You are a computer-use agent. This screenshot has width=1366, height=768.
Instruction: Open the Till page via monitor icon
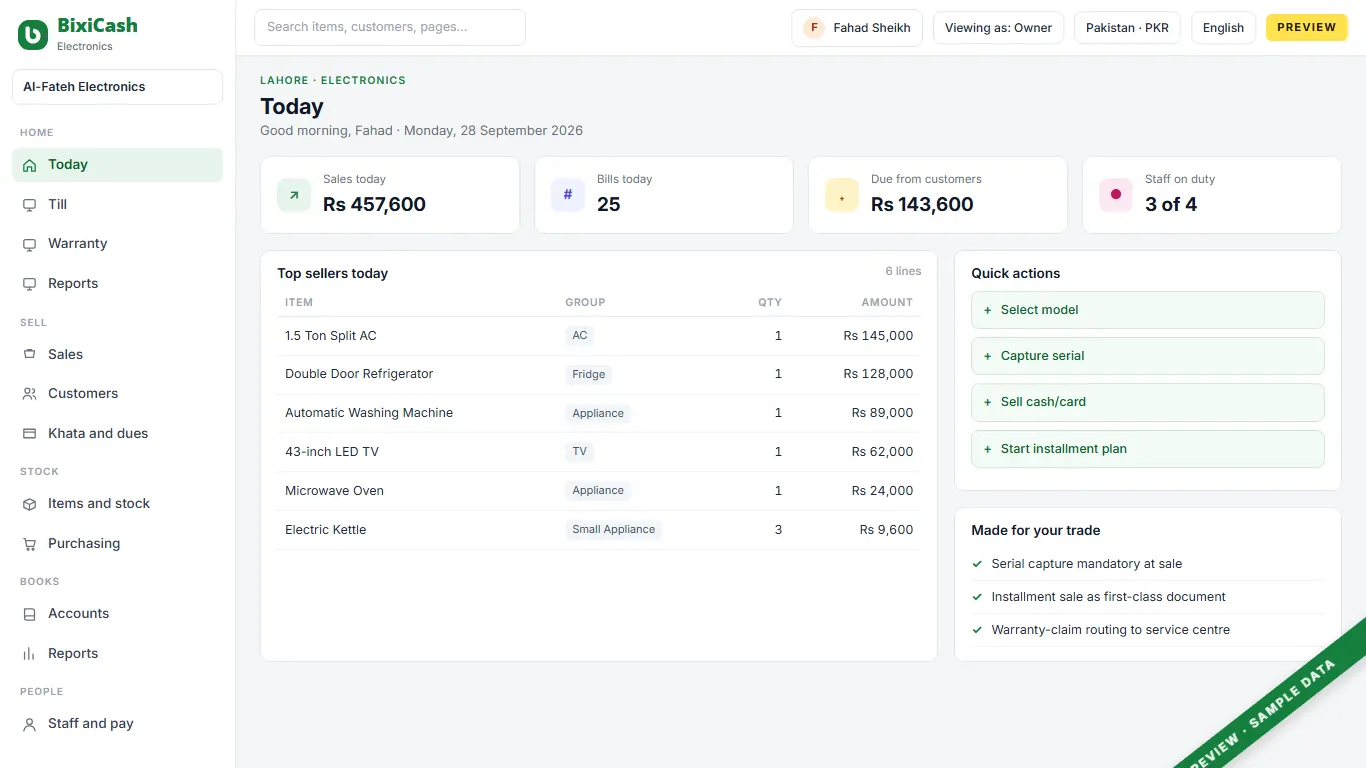[x=29, y=204]
